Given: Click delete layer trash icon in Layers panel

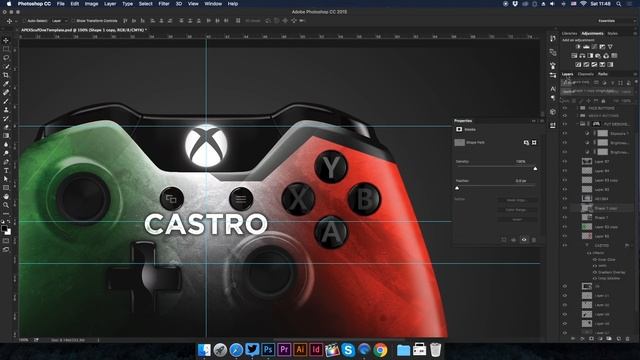Looking at the screenshot, I should pyautogui.click(x=628, y=339).
